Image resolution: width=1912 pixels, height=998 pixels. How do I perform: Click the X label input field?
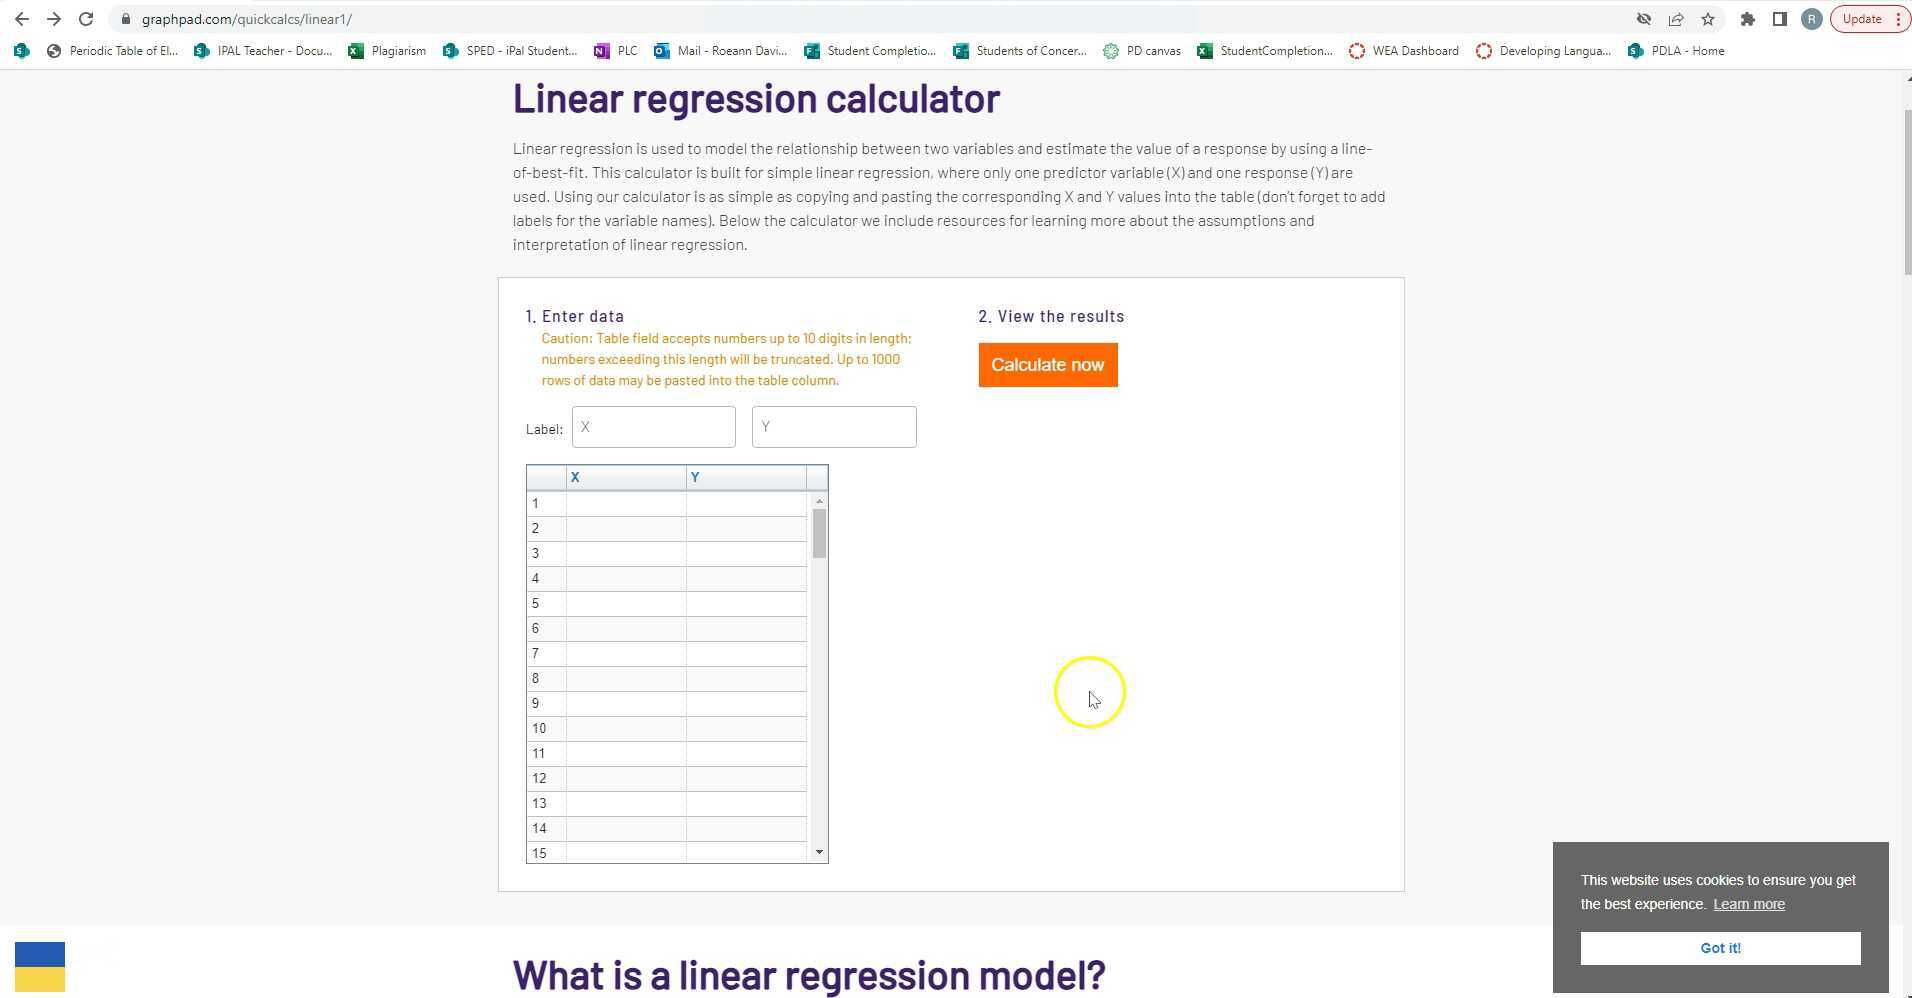click(653, 426)
